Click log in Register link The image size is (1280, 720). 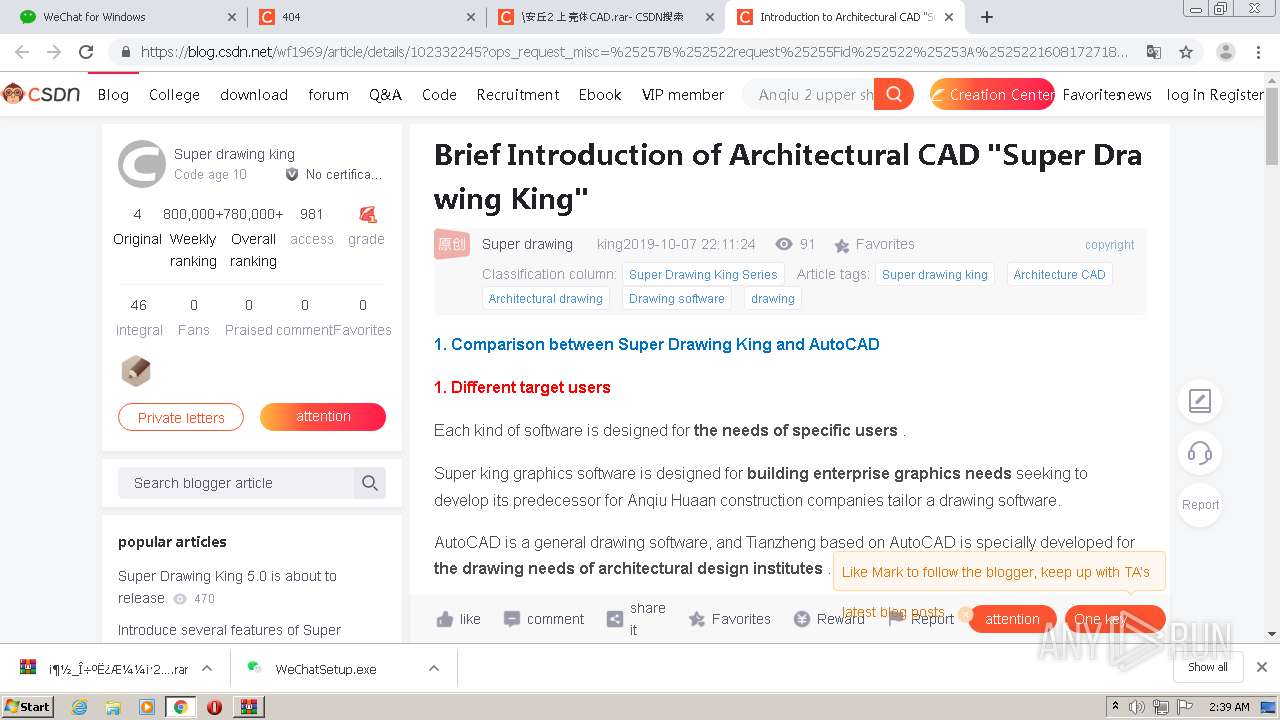coord(1215,94)
